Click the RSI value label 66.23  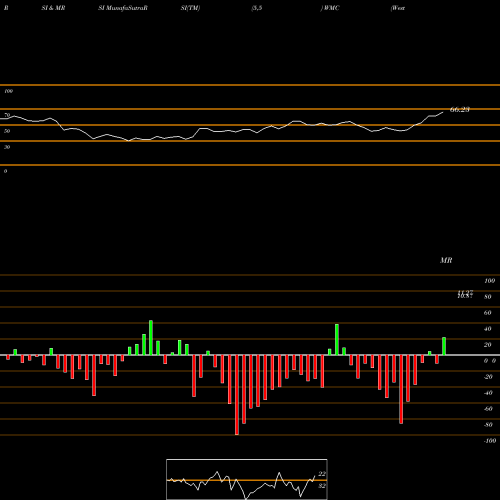[x=460, y=109]
